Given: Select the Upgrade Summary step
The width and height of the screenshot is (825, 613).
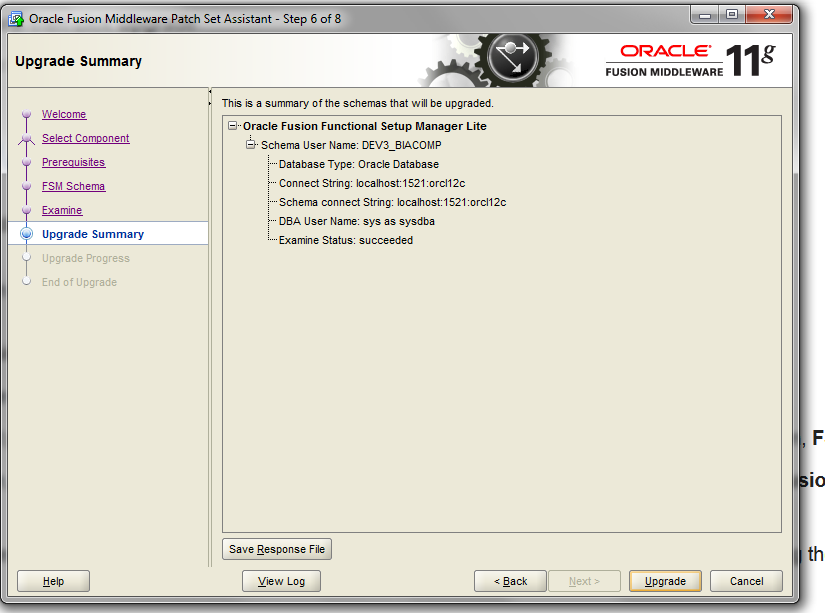Looking at the screenshot, I should [x=93, y=234].
